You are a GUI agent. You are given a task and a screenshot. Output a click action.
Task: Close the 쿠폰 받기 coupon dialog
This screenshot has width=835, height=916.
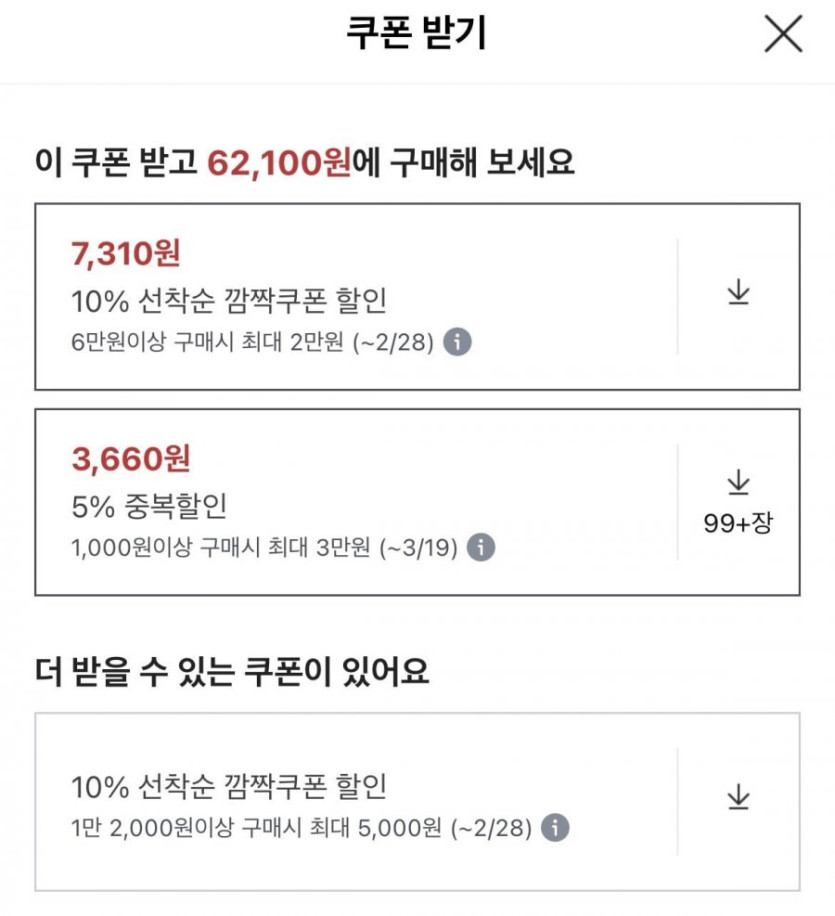coord(783,35)
